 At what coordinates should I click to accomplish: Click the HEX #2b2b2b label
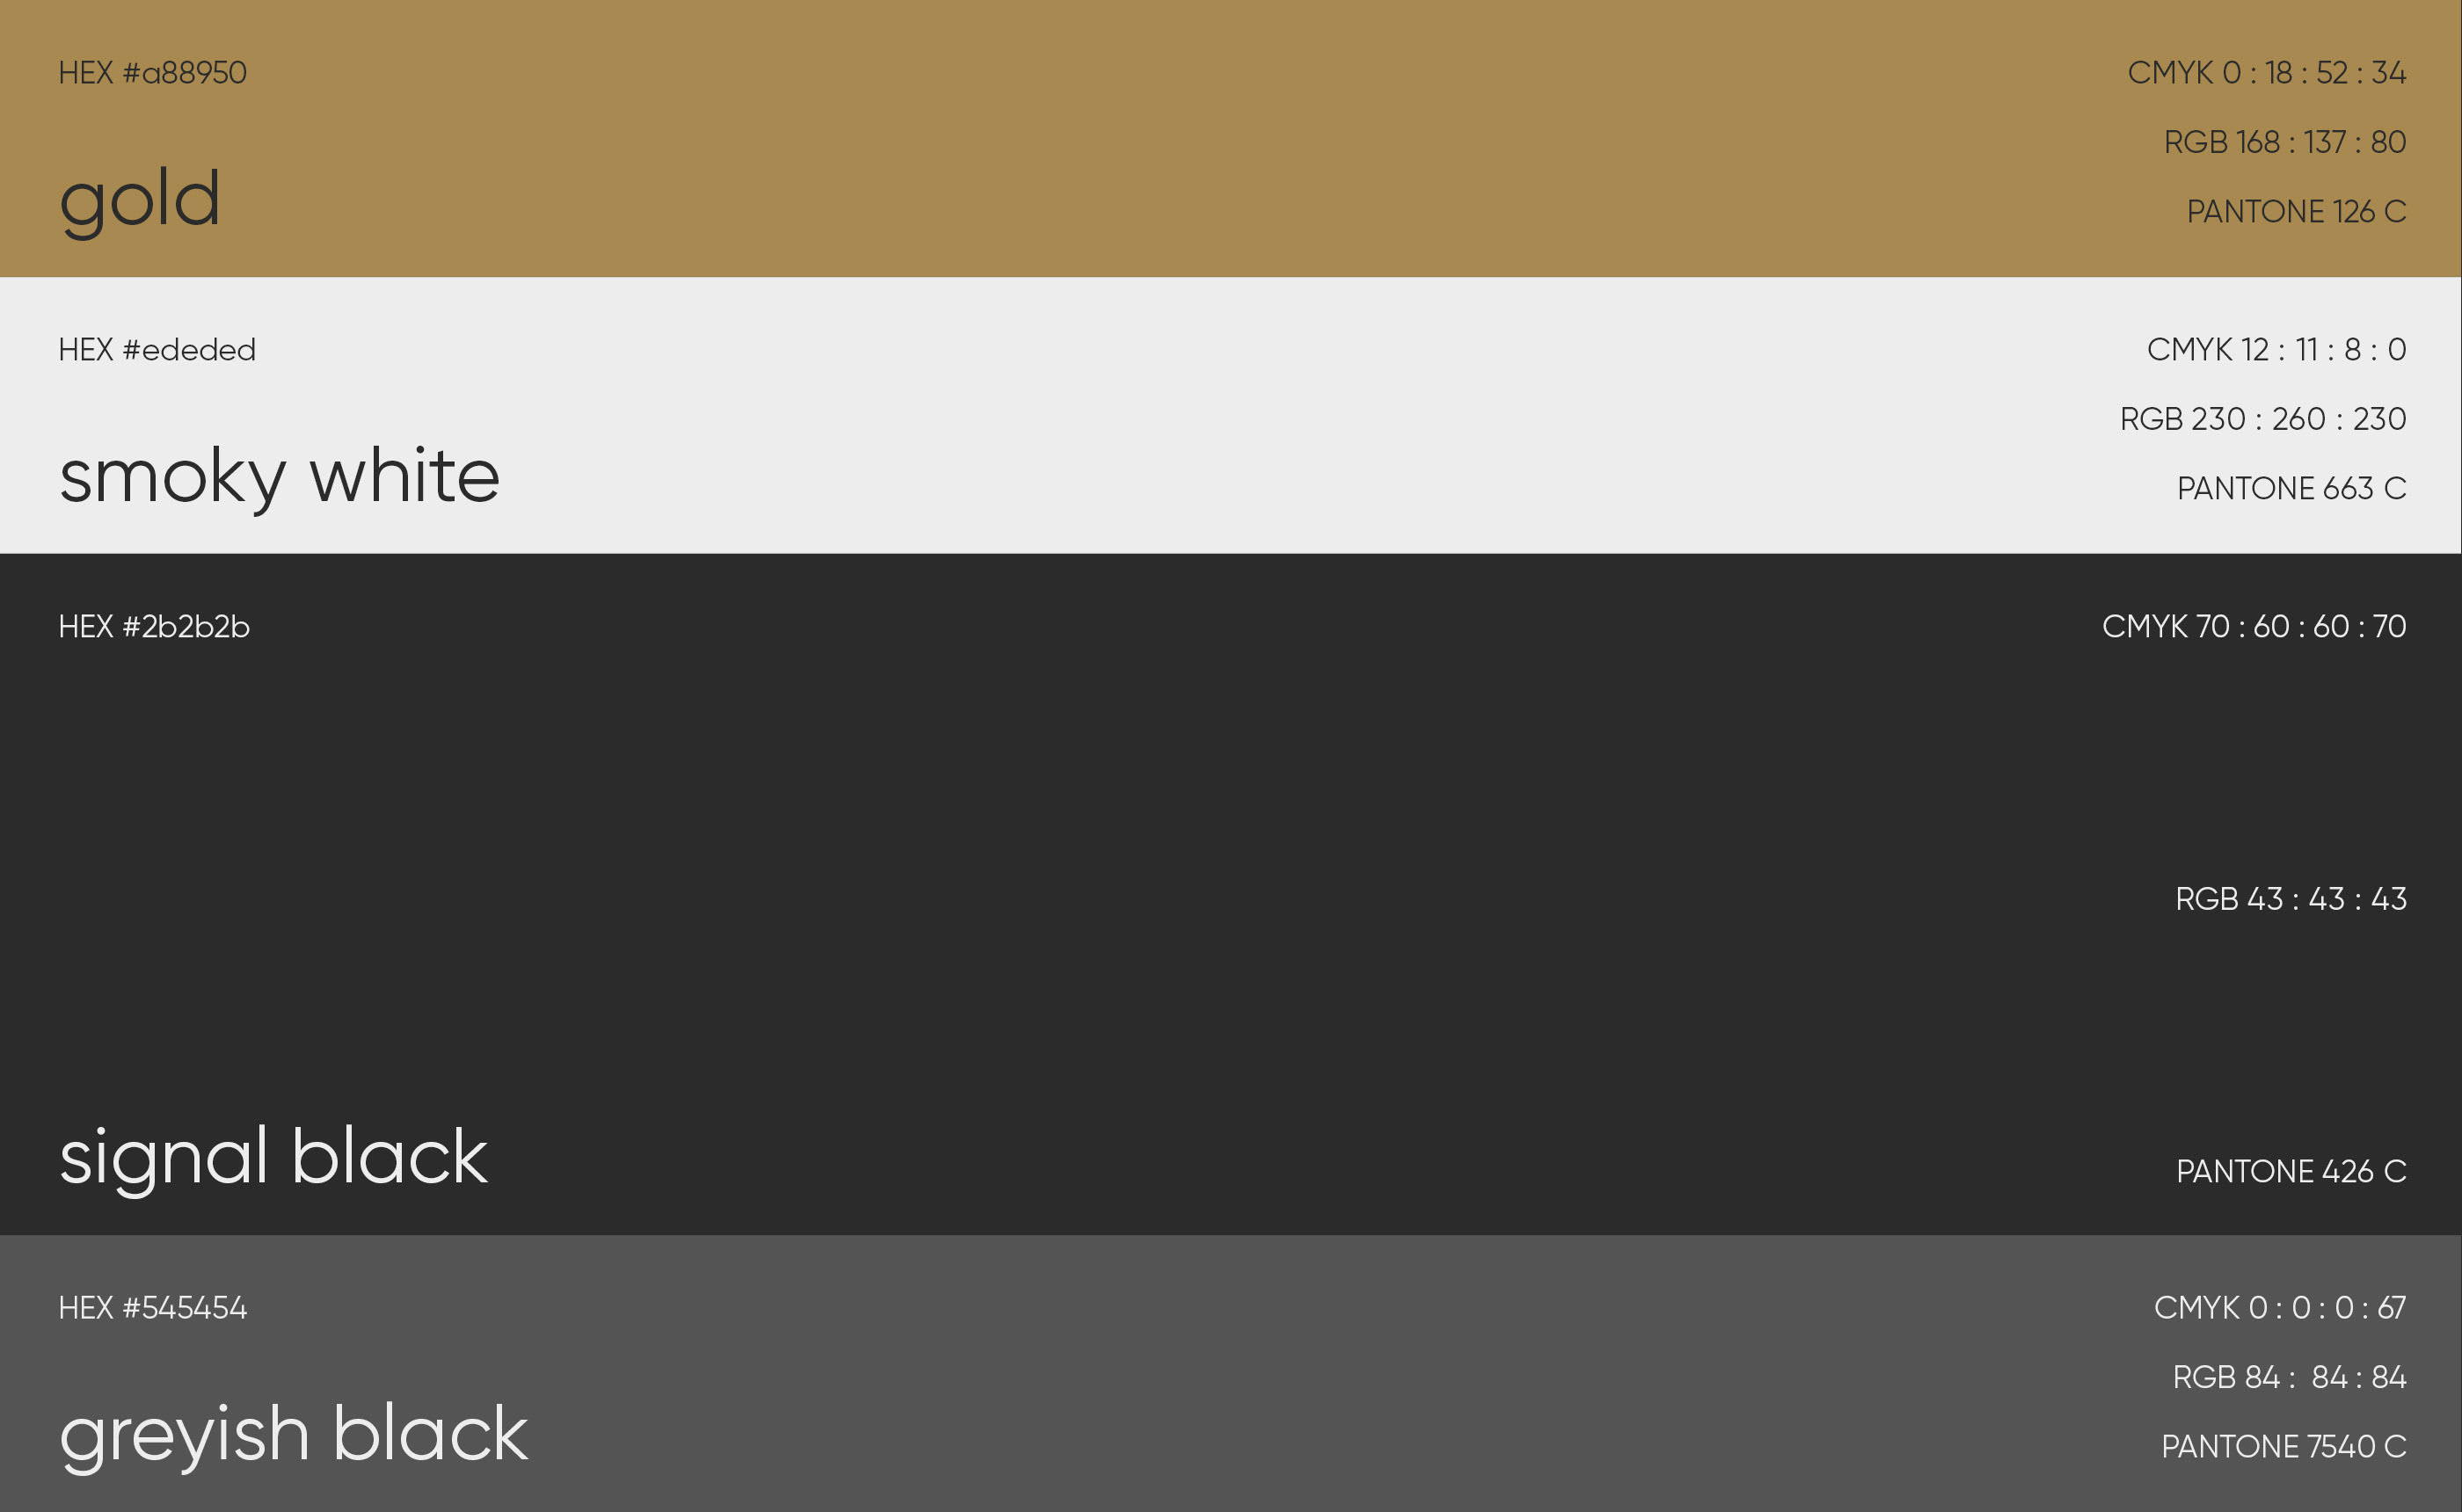pyautogui.click(x=154, y=627)
